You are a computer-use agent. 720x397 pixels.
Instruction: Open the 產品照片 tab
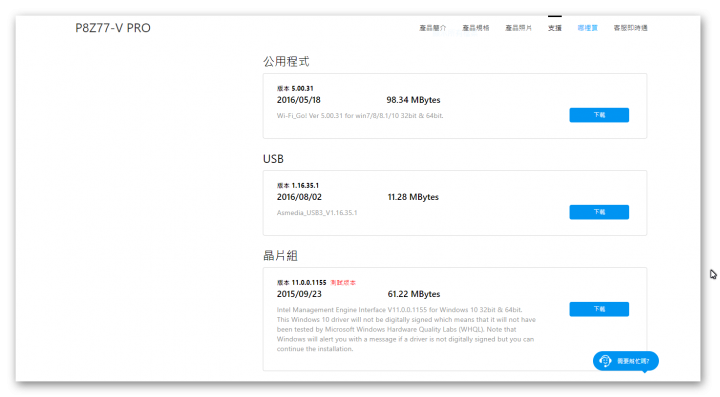point(518,28)
